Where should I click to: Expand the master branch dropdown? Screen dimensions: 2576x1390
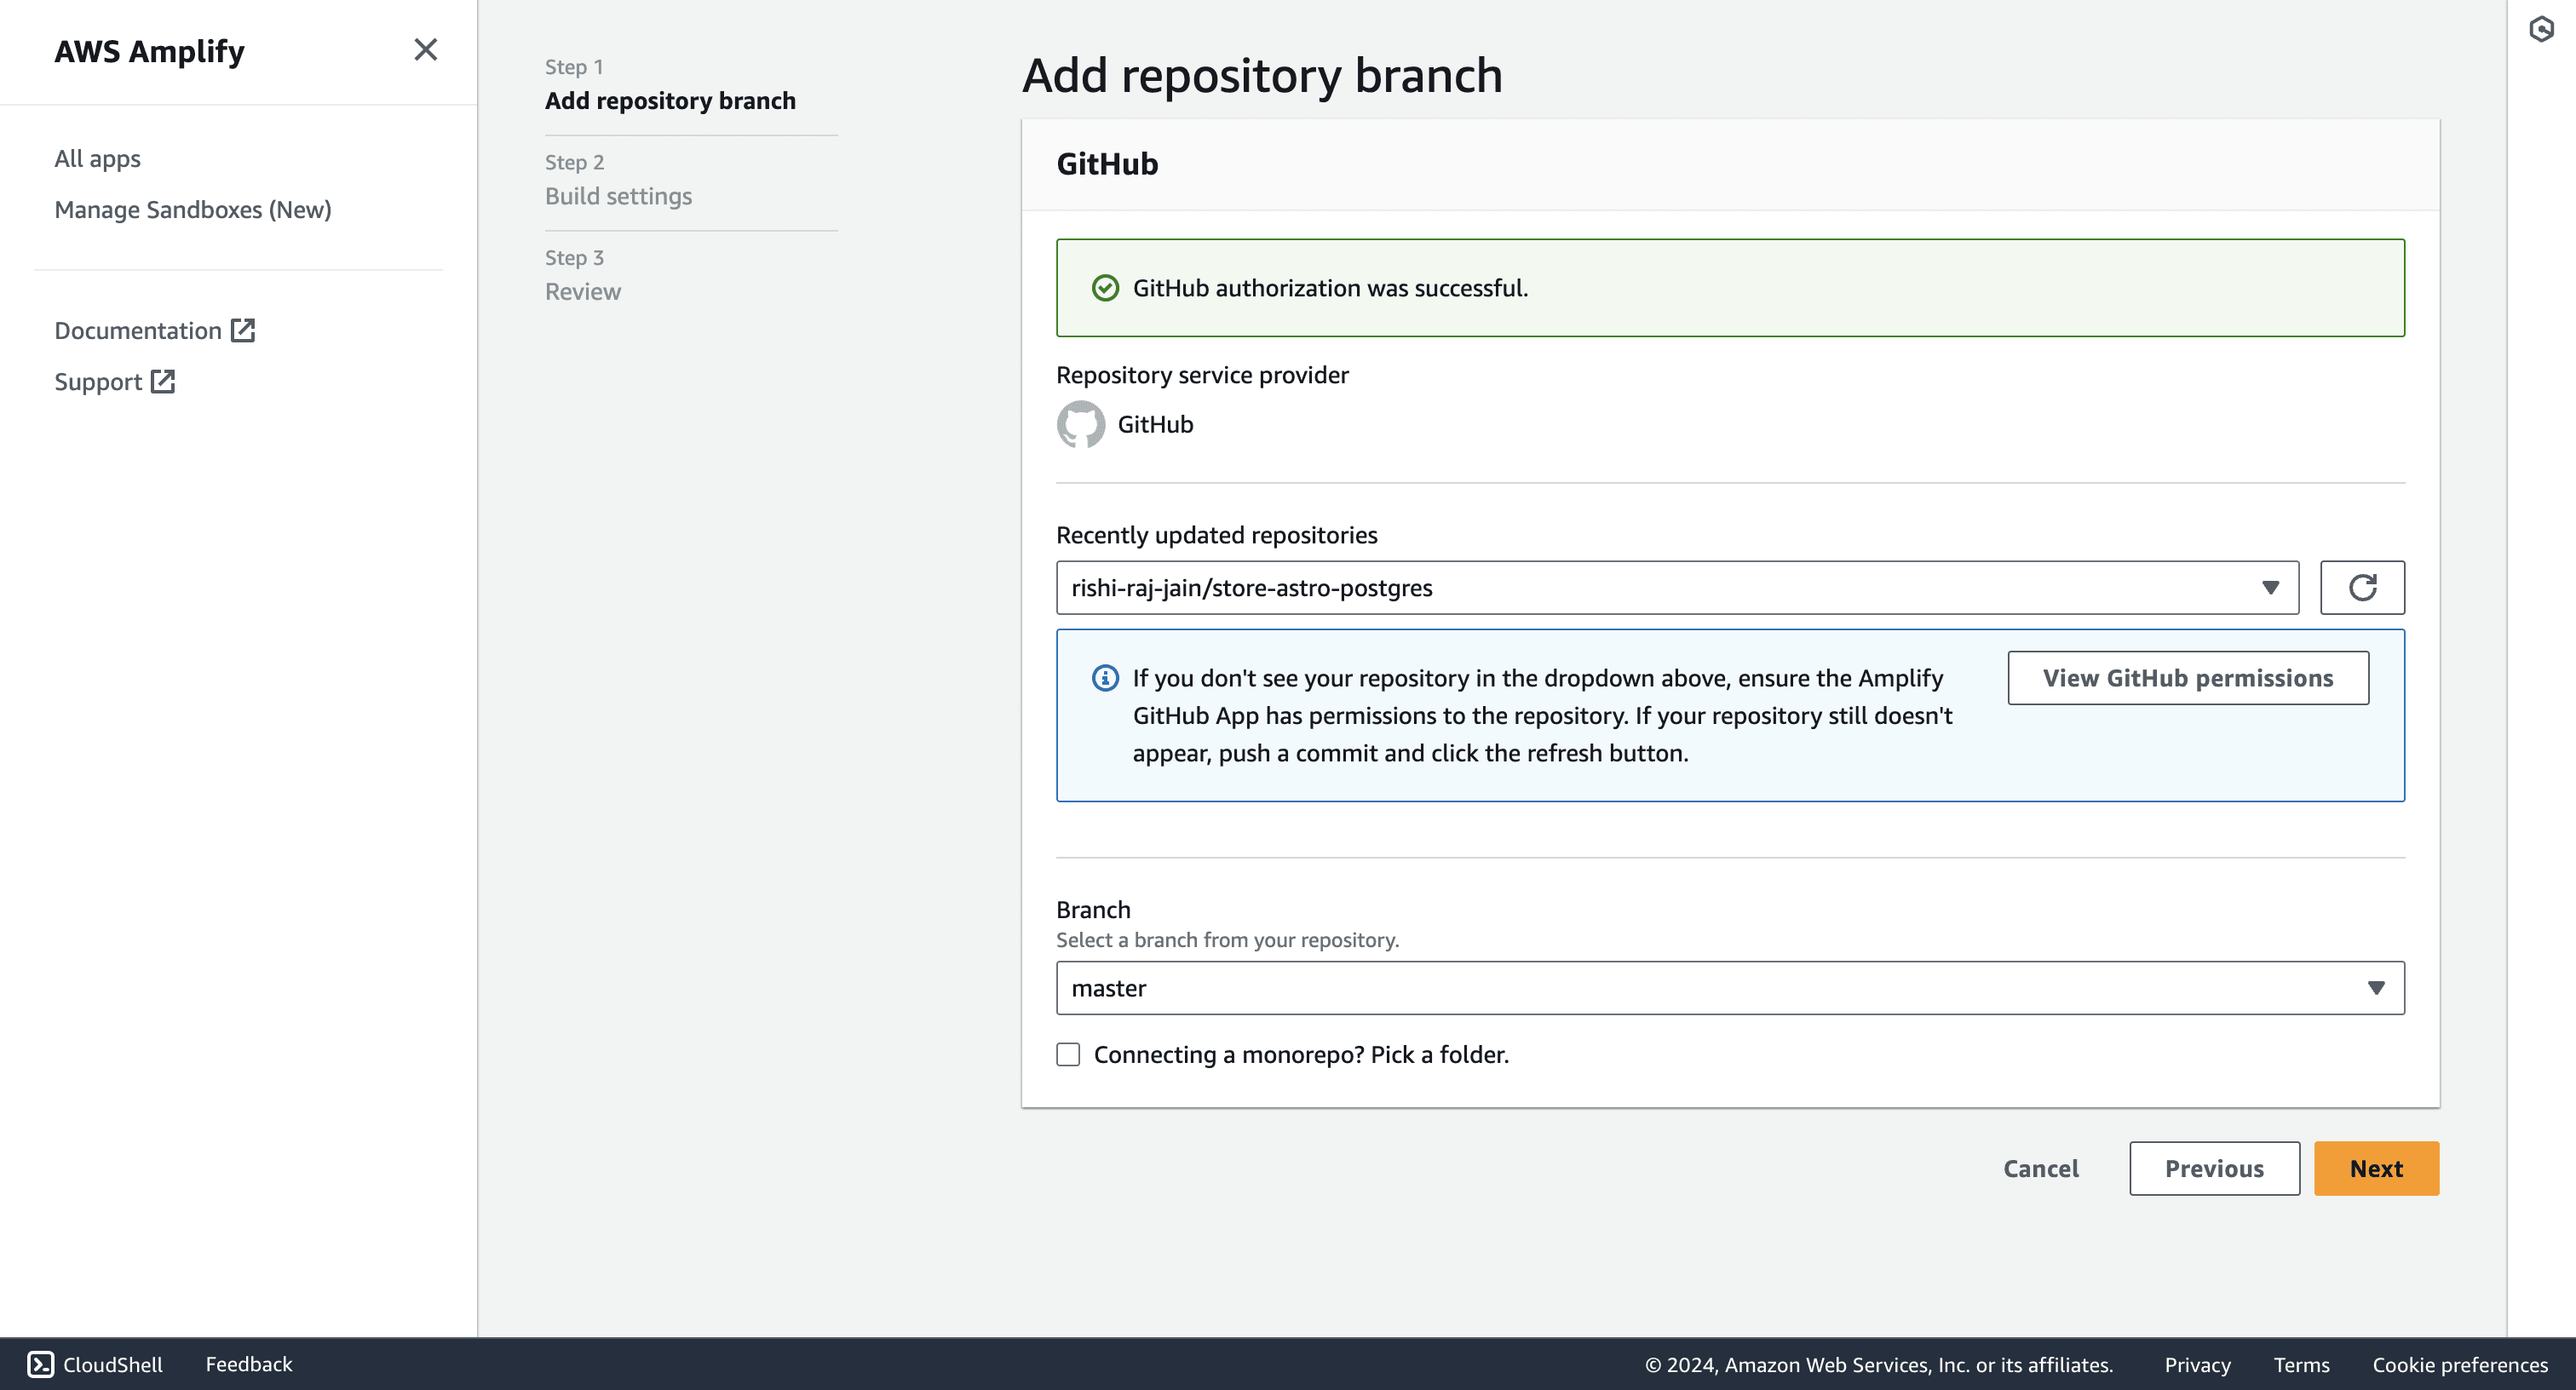[x=1729, y=988]
